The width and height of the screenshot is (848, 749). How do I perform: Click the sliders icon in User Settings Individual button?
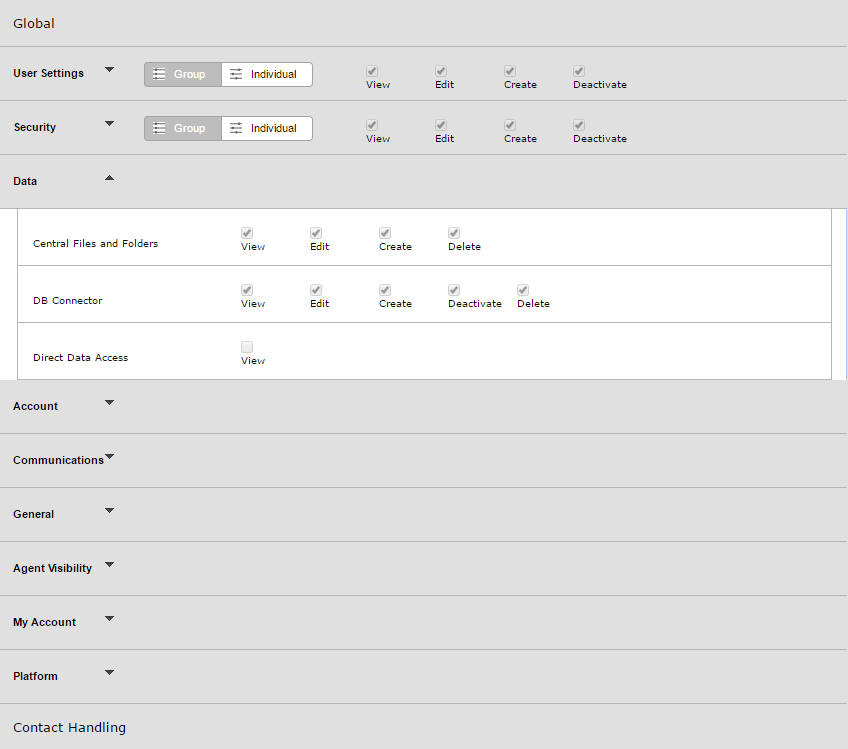point(236,74)
